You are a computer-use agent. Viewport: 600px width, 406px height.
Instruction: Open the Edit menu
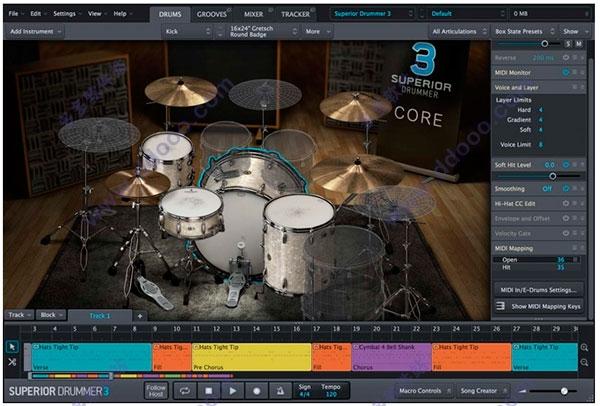coord(38,14)
